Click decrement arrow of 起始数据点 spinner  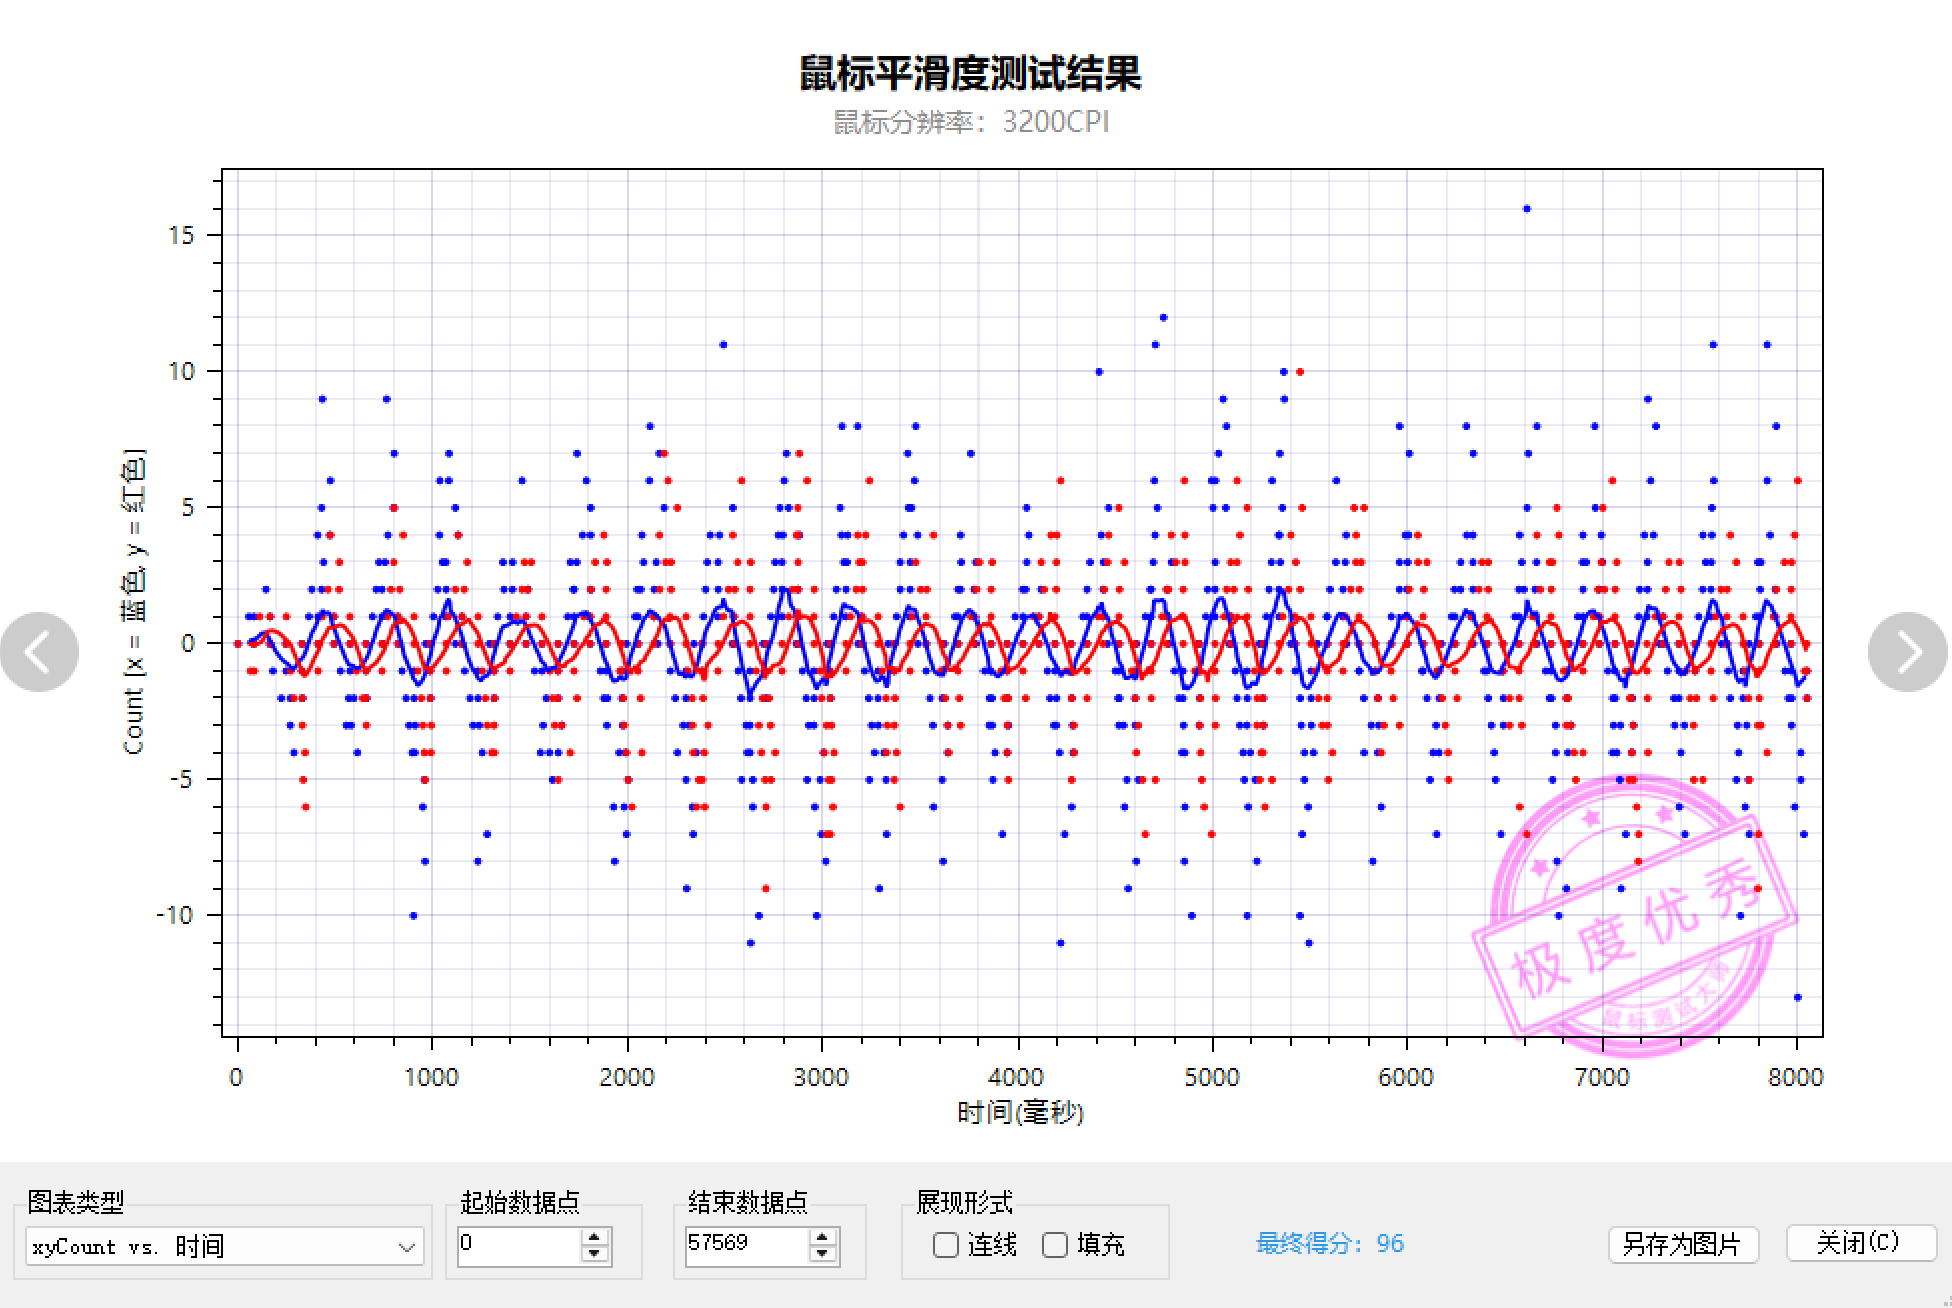(595, 1254)
